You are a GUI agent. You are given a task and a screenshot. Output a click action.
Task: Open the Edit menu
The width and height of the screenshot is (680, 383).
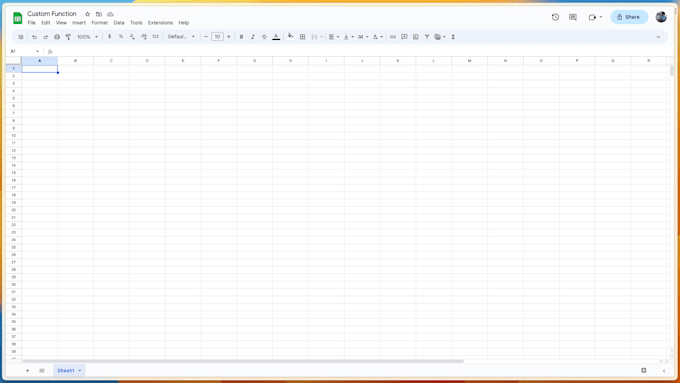[46, 23]
